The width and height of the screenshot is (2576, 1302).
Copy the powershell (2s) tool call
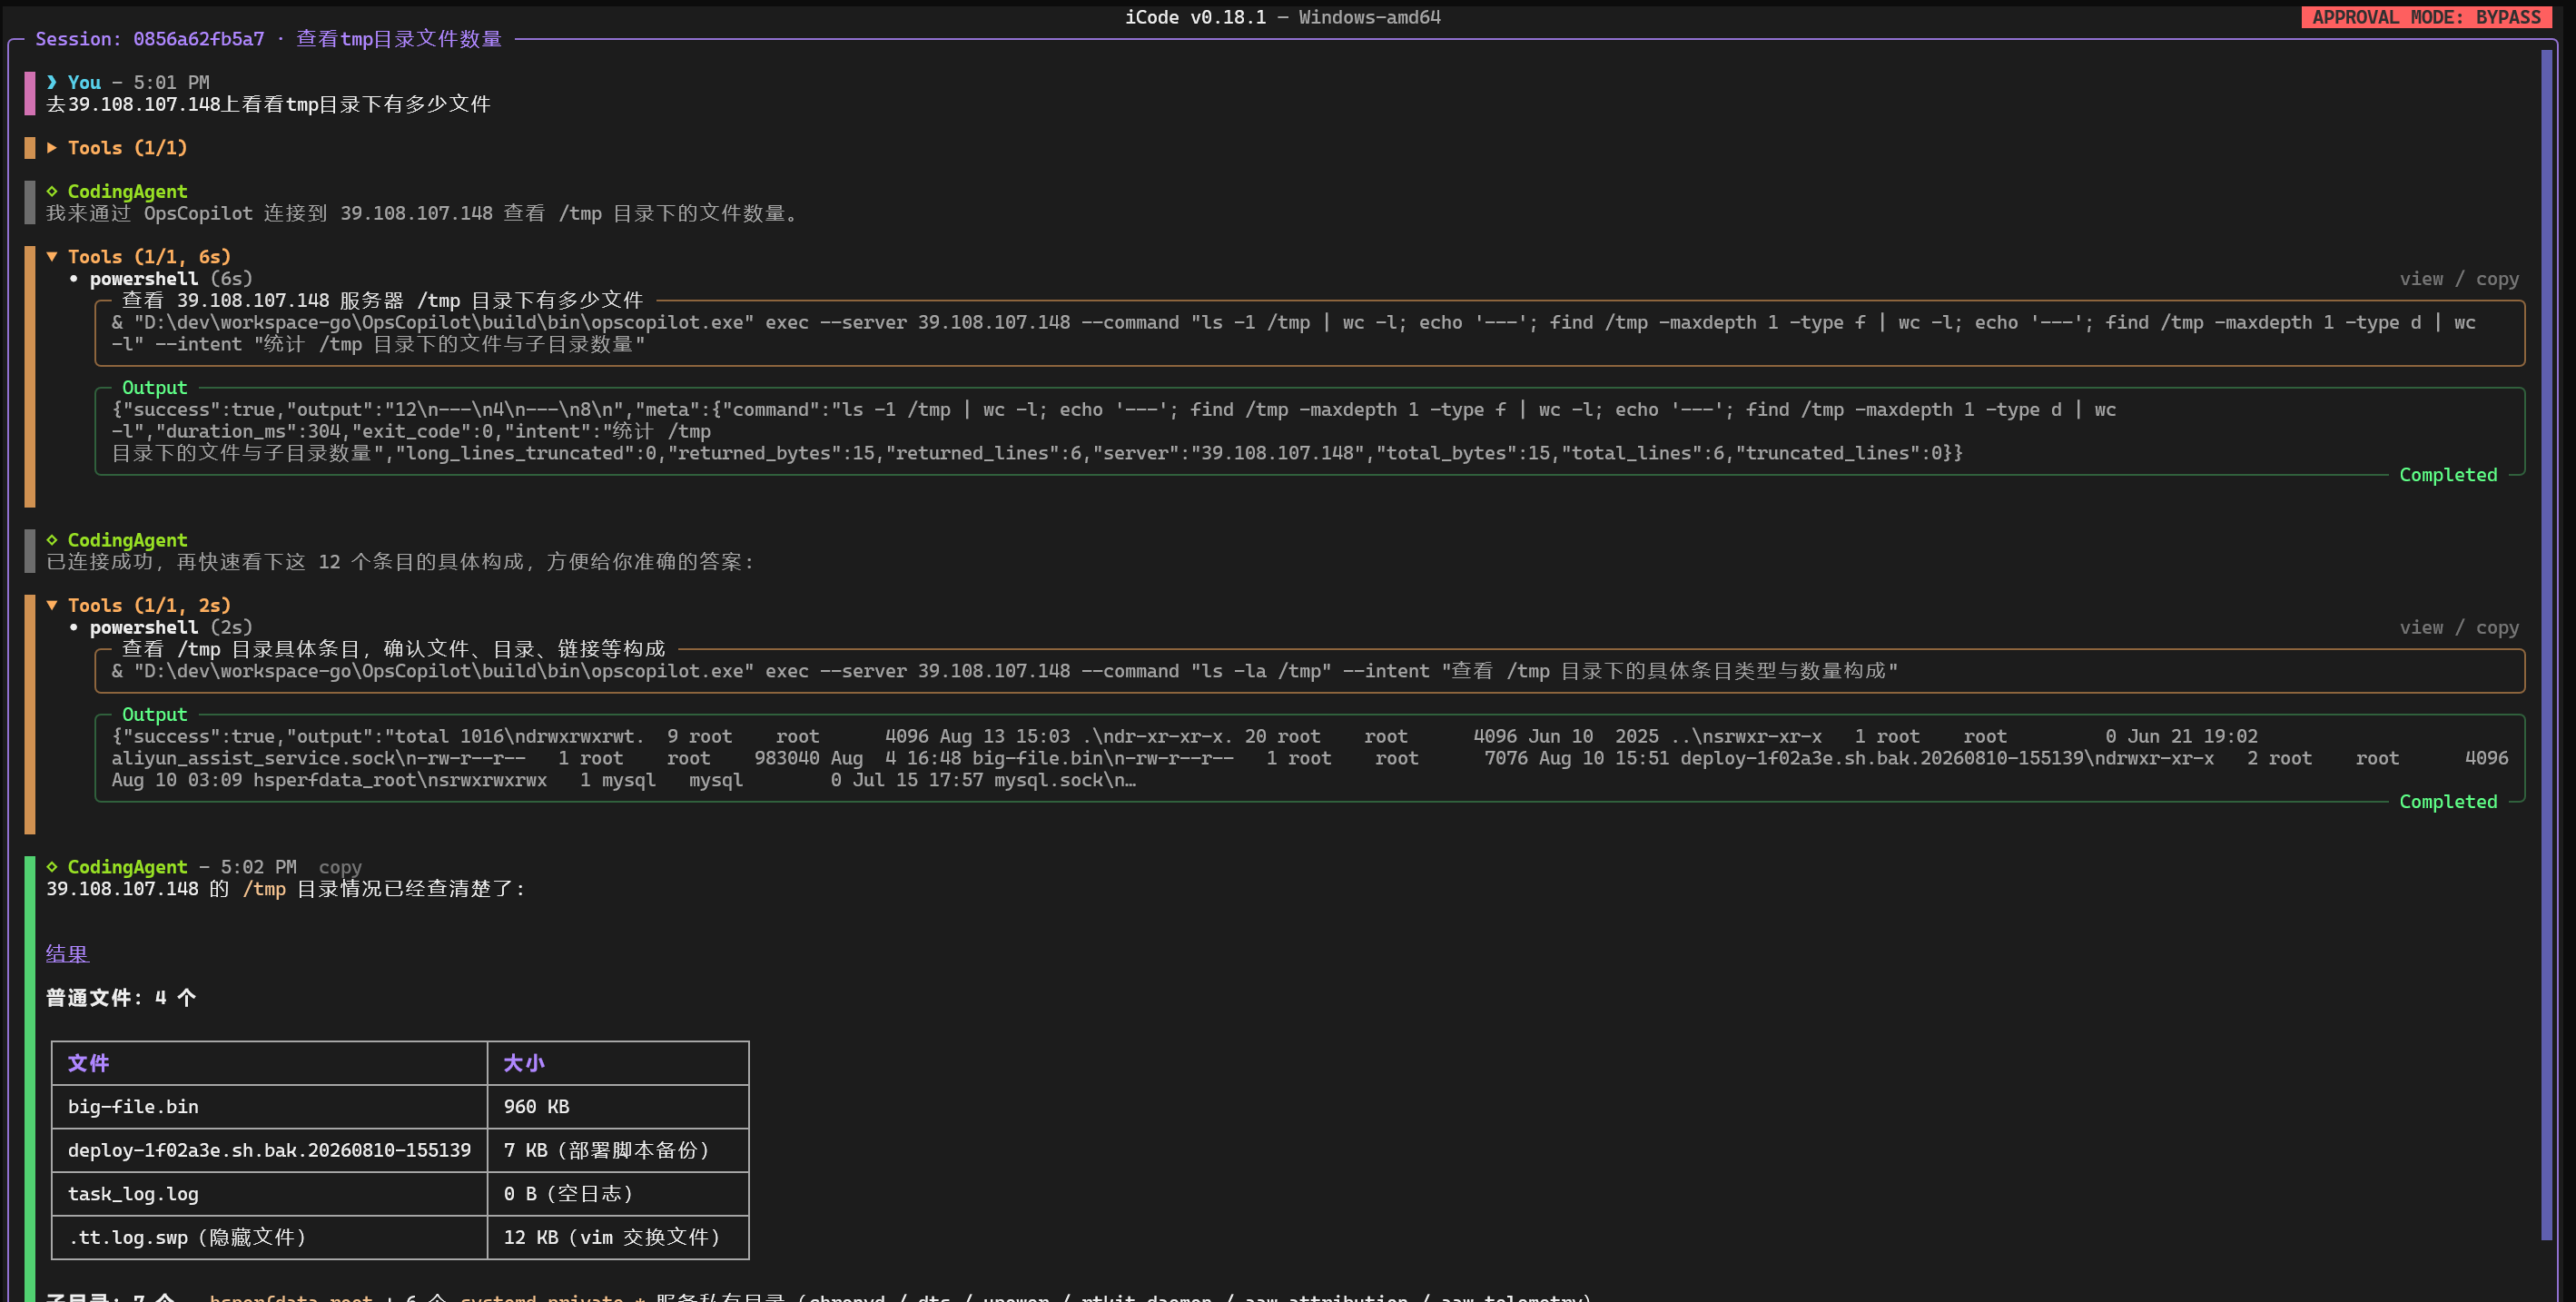(2497, 627)
